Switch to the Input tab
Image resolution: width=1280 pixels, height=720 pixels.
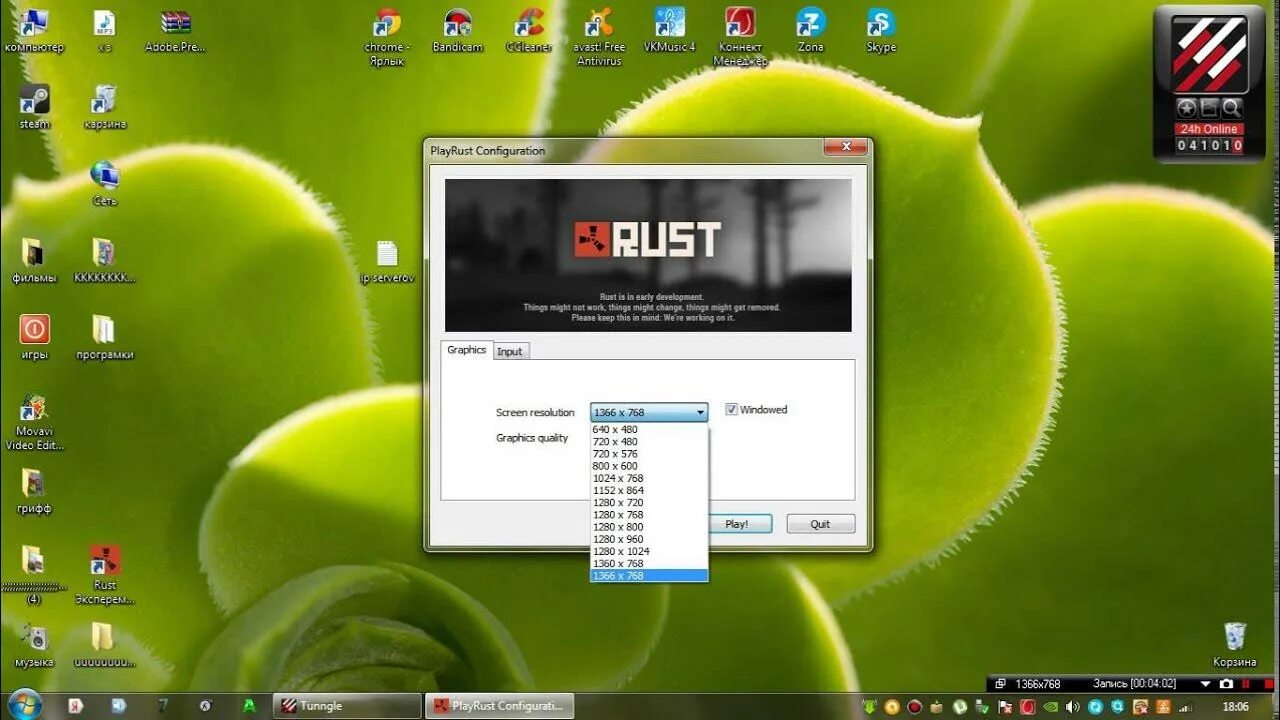pyautogui.click(x=510, y=351)
